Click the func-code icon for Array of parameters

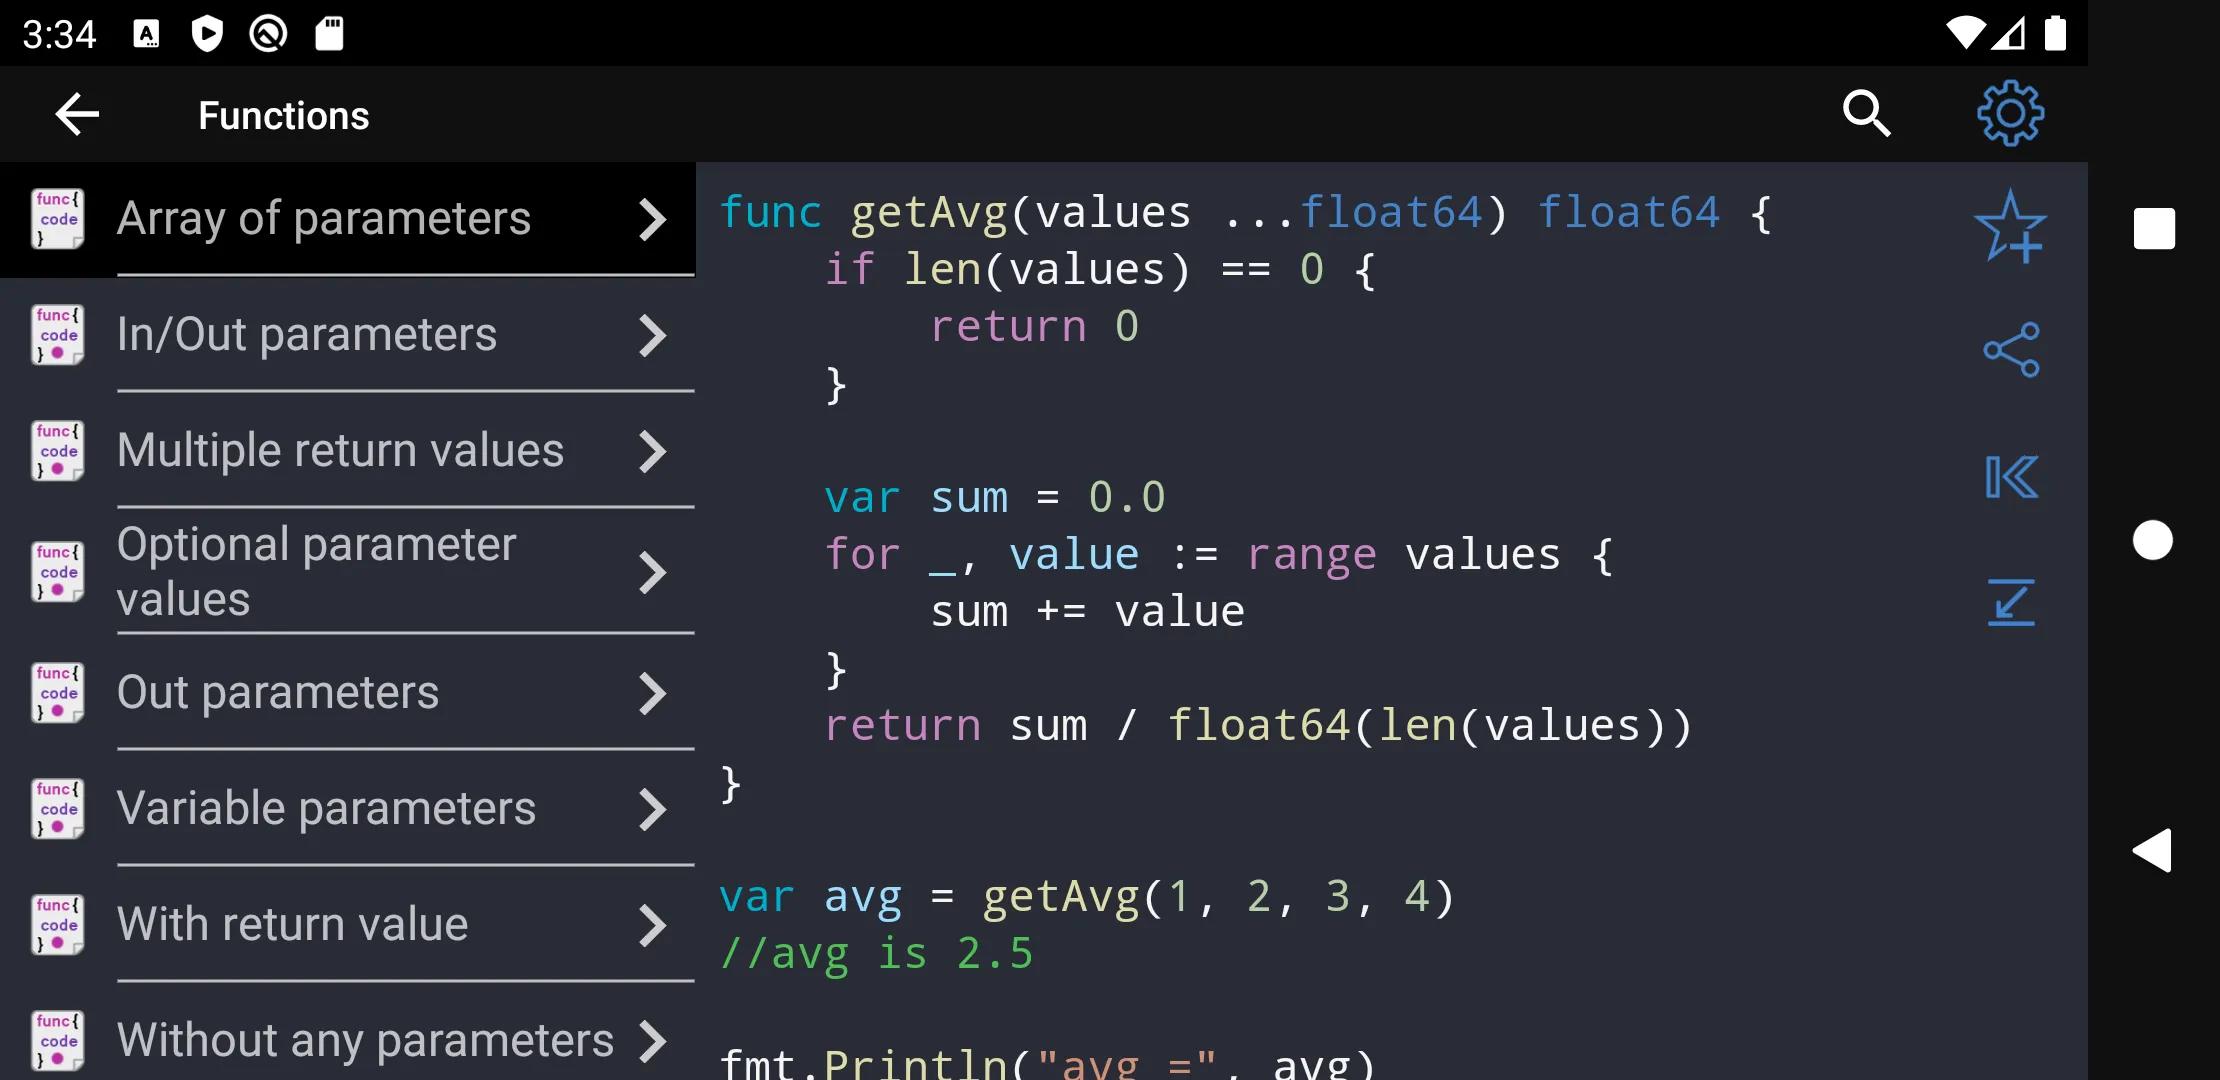57,219
